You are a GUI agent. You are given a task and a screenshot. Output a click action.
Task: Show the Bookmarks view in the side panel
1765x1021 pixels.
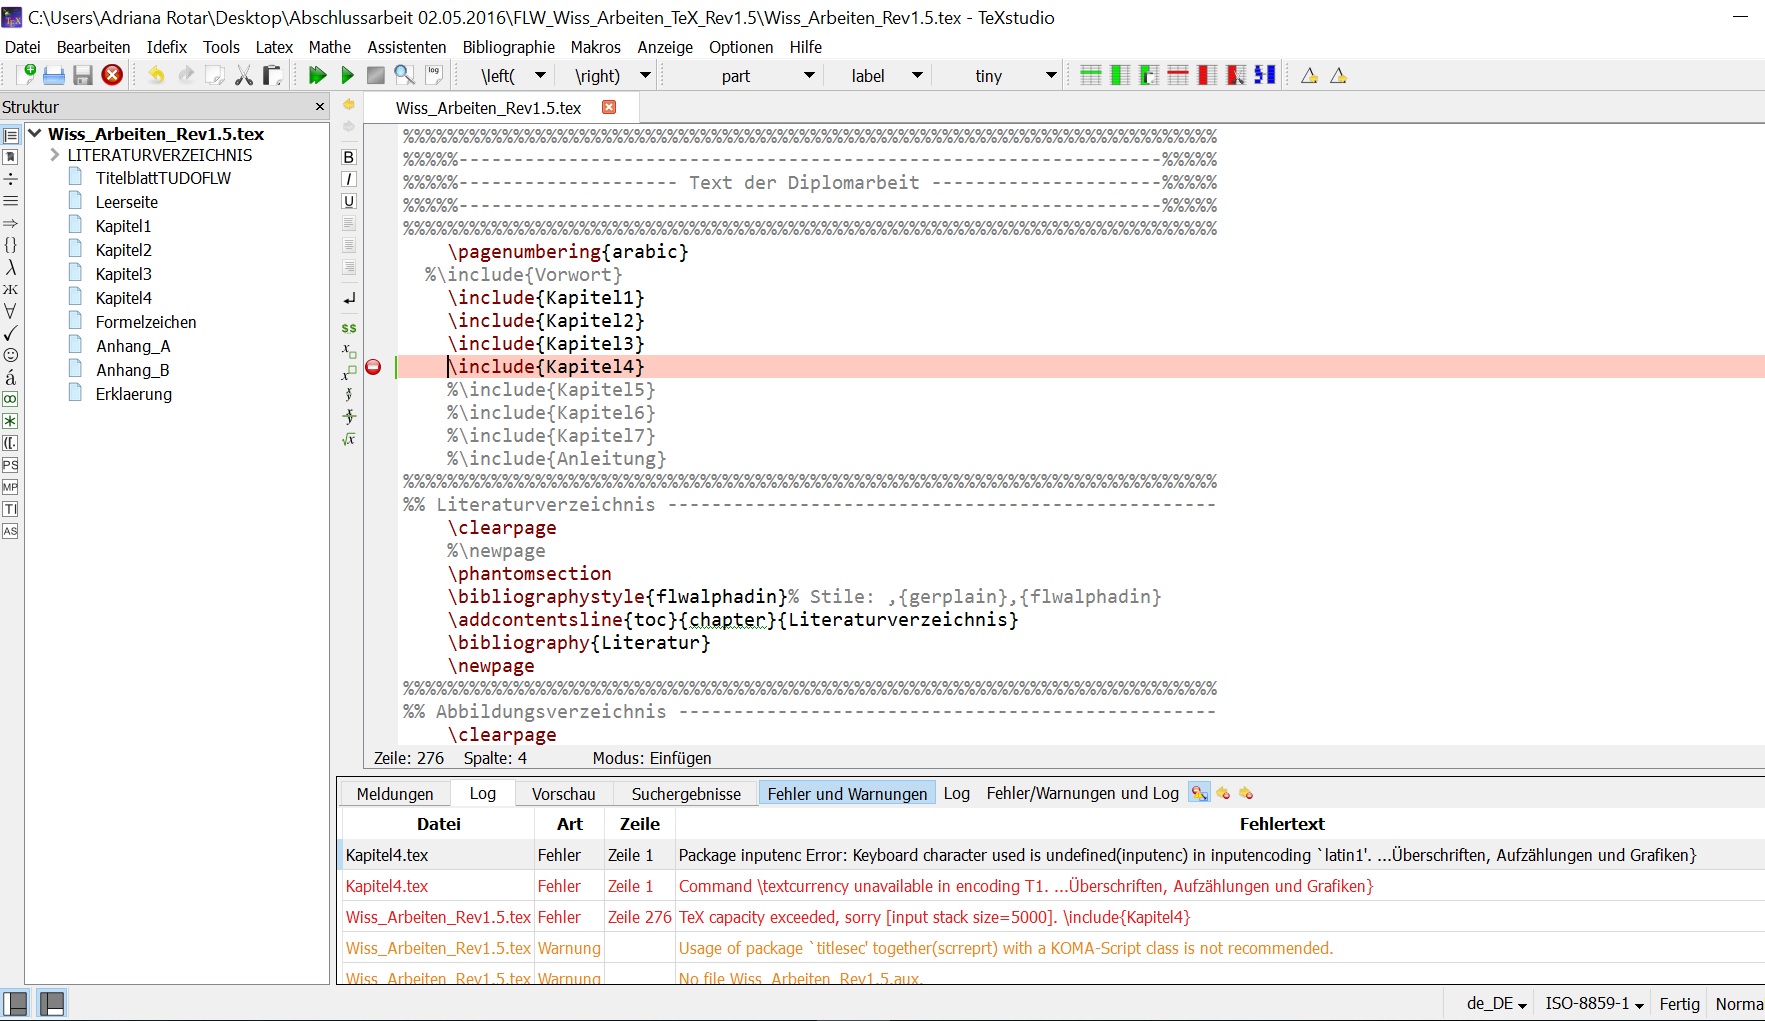click(x=10, y=157)
